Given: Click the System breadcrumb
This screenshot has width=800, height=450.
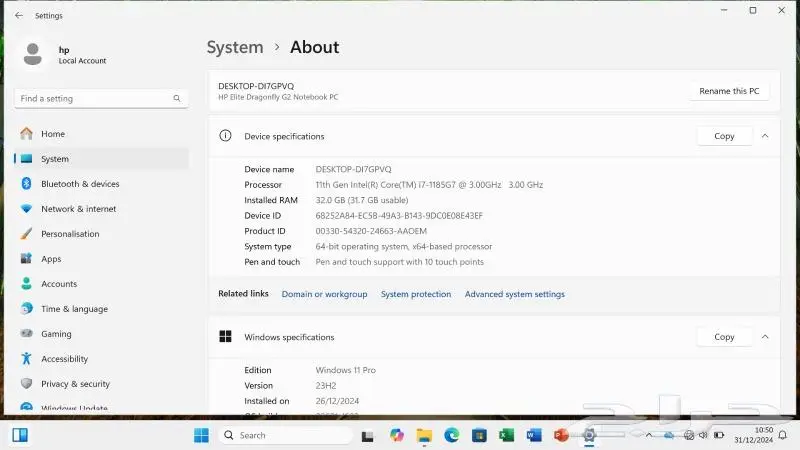Looking at the screenshot, I should pos(235,47).
